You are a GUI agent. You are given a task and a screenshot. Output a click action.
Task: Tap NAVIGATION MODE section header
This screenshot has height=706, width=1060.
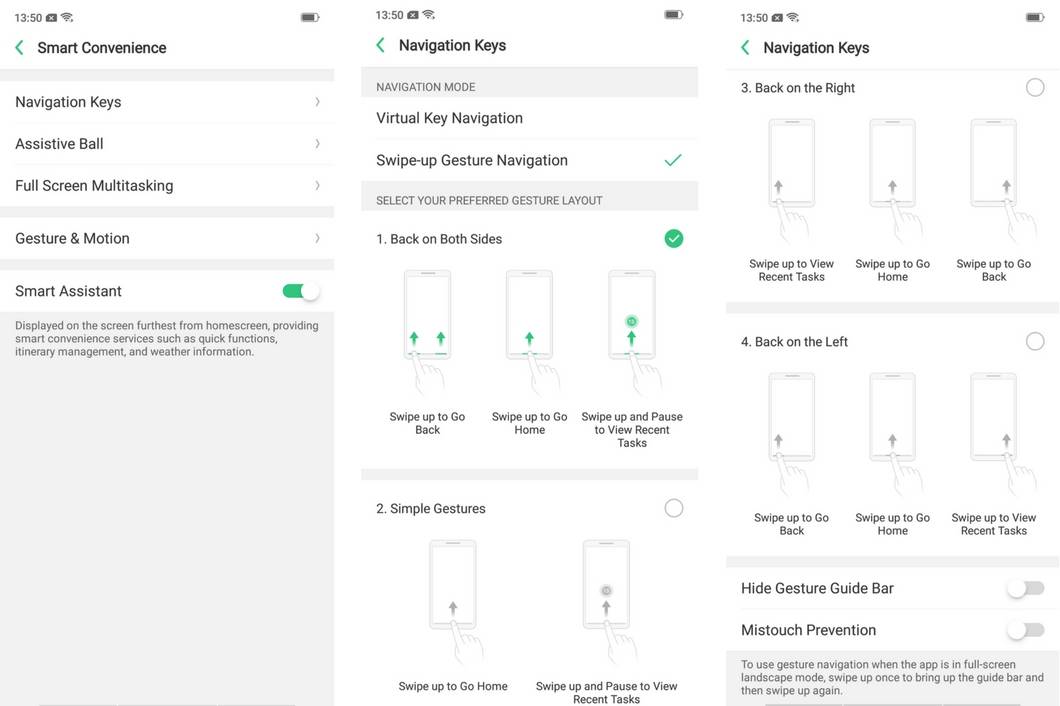(426, 87)
